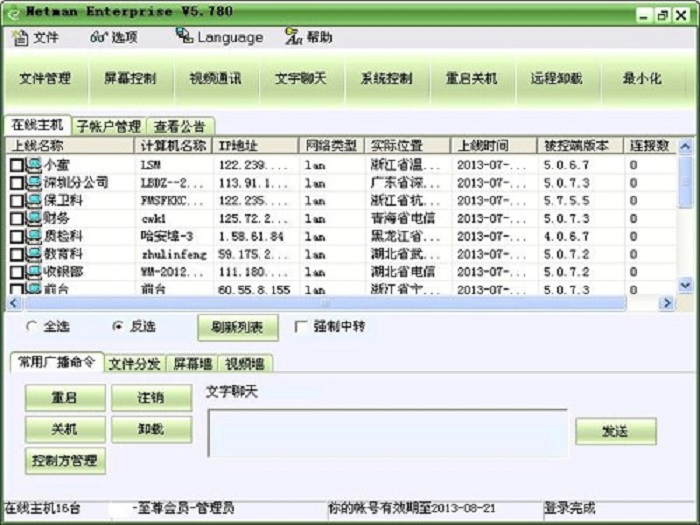Click computer icon beside 财务
Viewport: 700px width, 525px height.
point(33,219)
